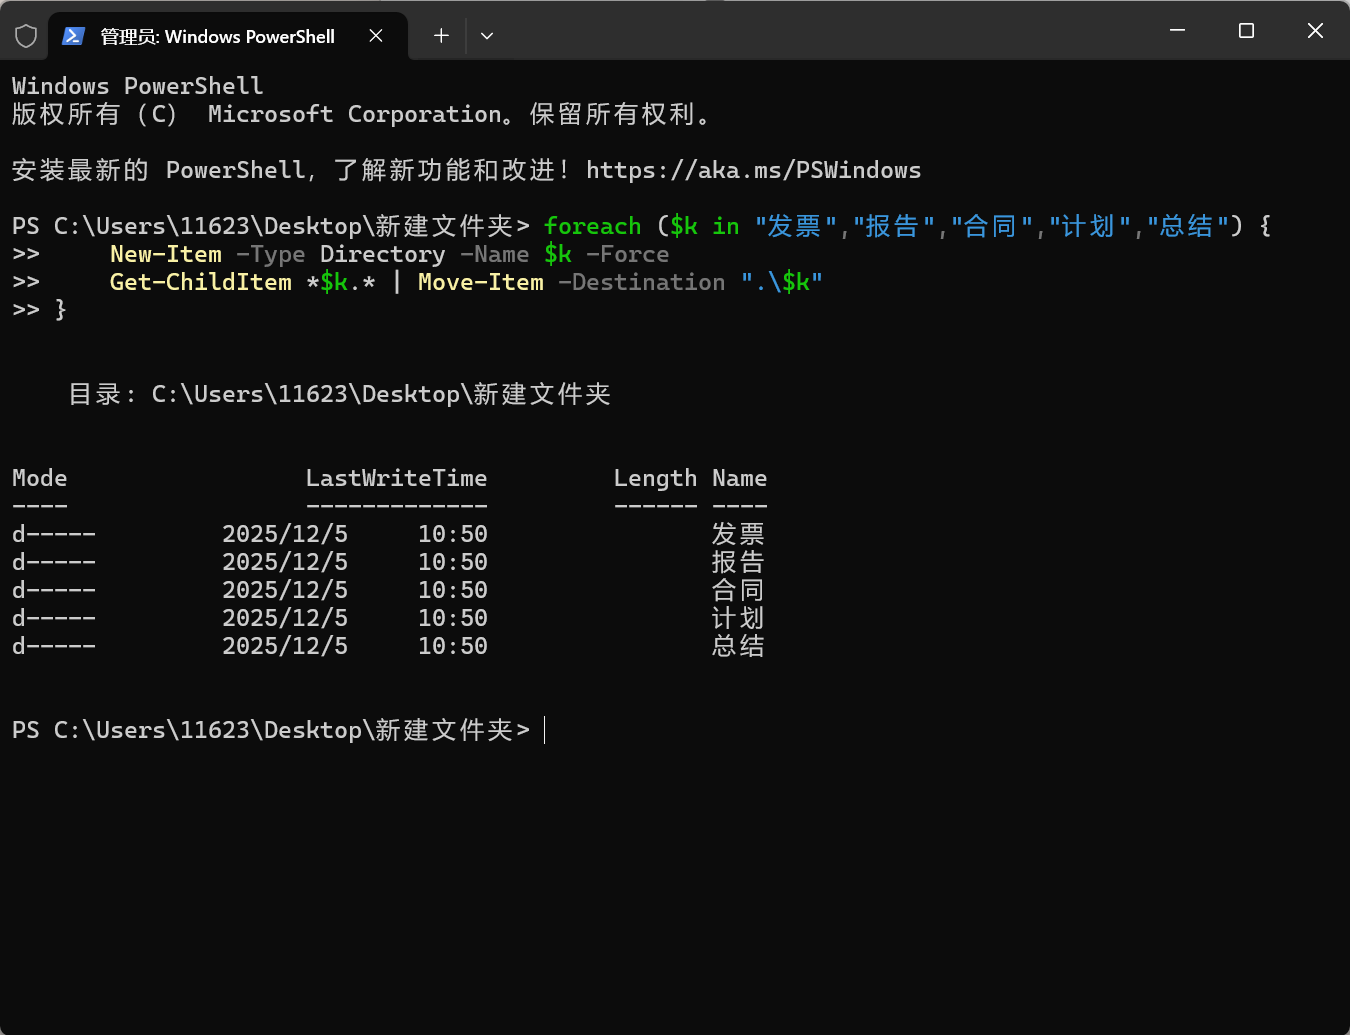
Task: Click the LastWriteTime column header
Action: pos(396,479)
